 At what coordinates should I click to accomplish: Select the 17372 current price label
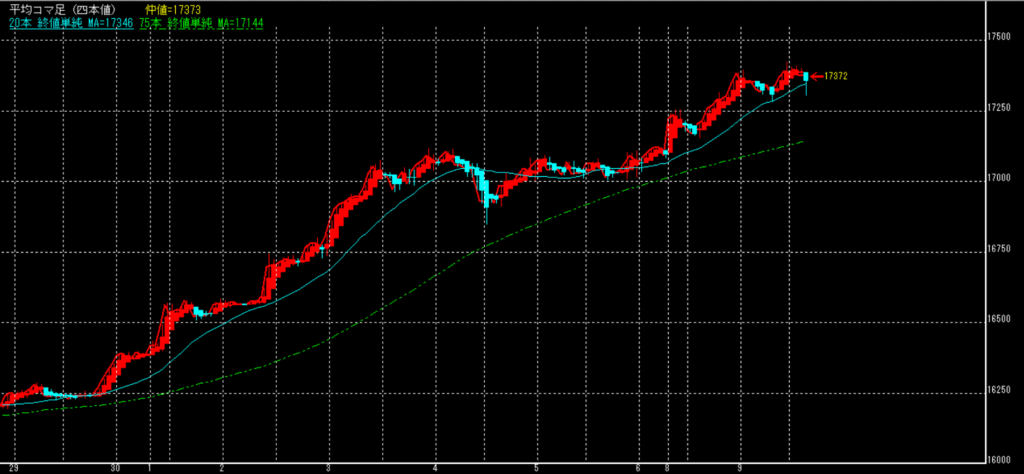pos(836,76)
